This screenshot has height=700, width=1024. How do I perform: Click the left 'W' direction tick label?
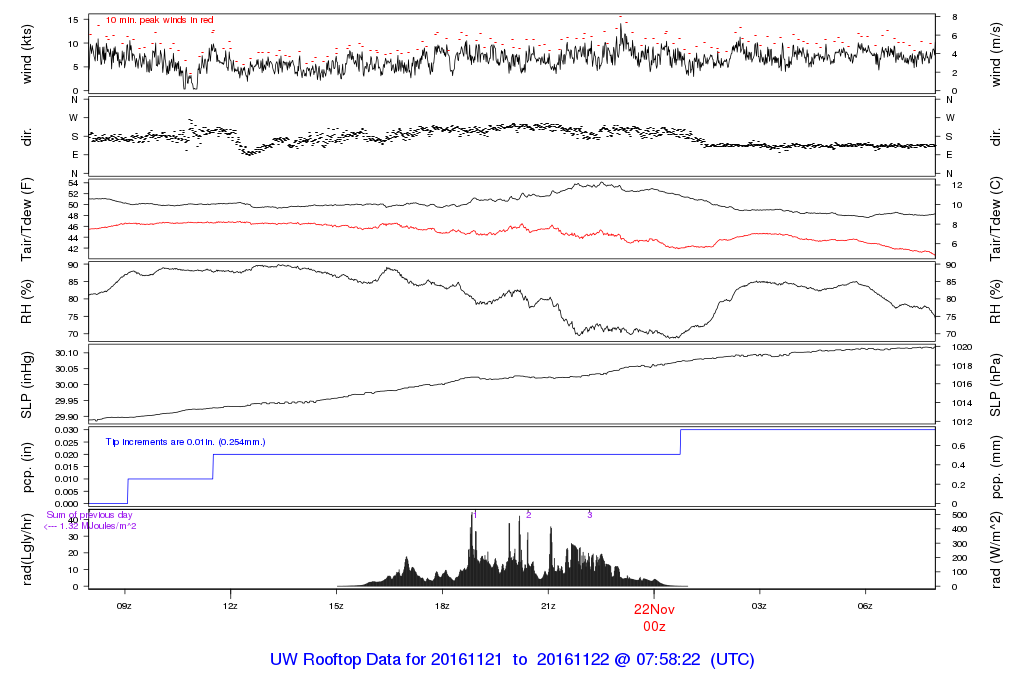74,118
